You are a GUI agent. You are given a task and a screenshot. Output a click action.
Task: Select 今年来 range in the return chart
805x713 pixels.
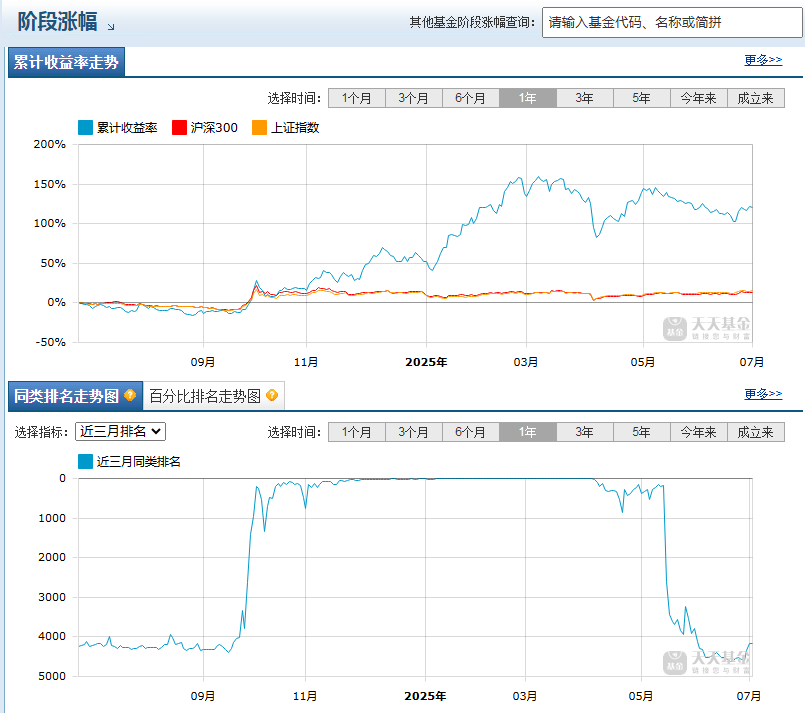(x=699, y=98)
